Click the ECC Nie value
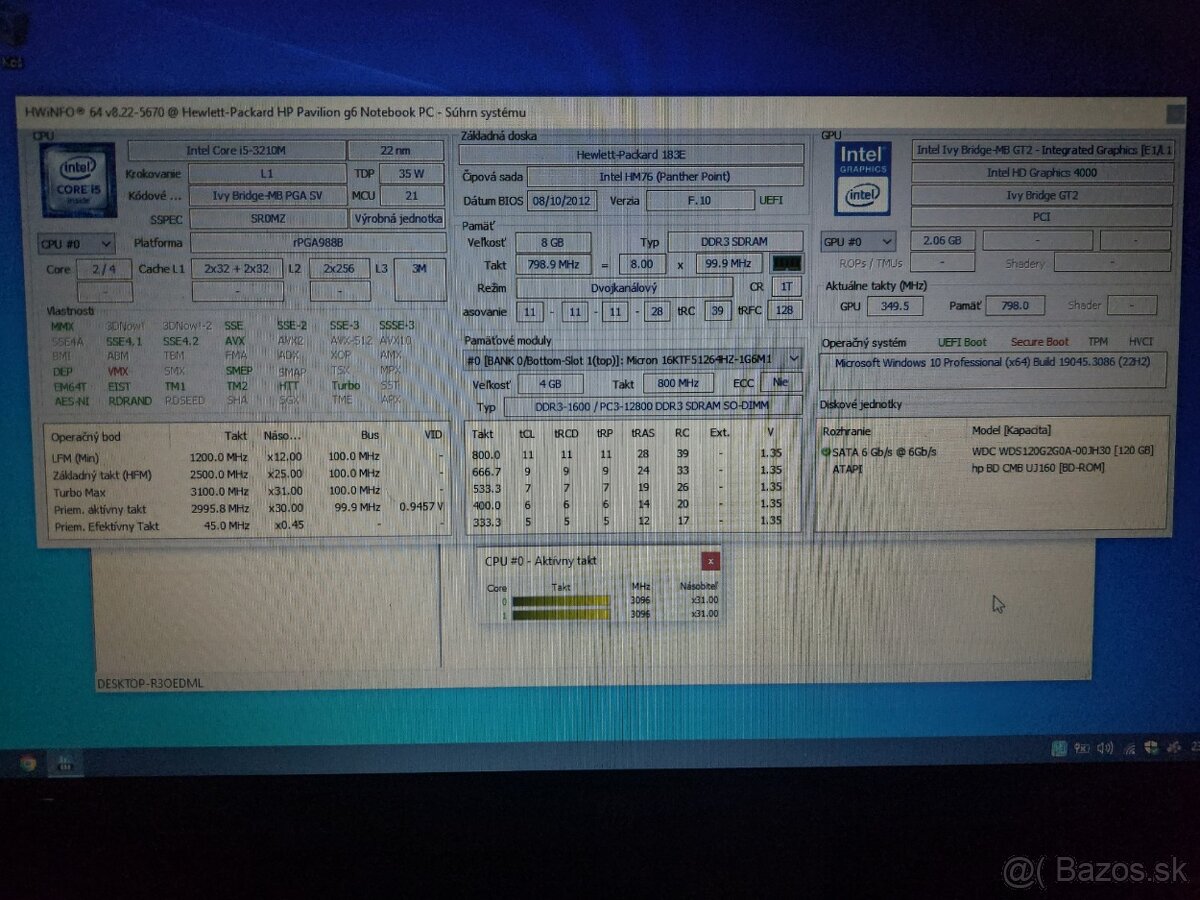1200x900 pixels. coord(780,382)
